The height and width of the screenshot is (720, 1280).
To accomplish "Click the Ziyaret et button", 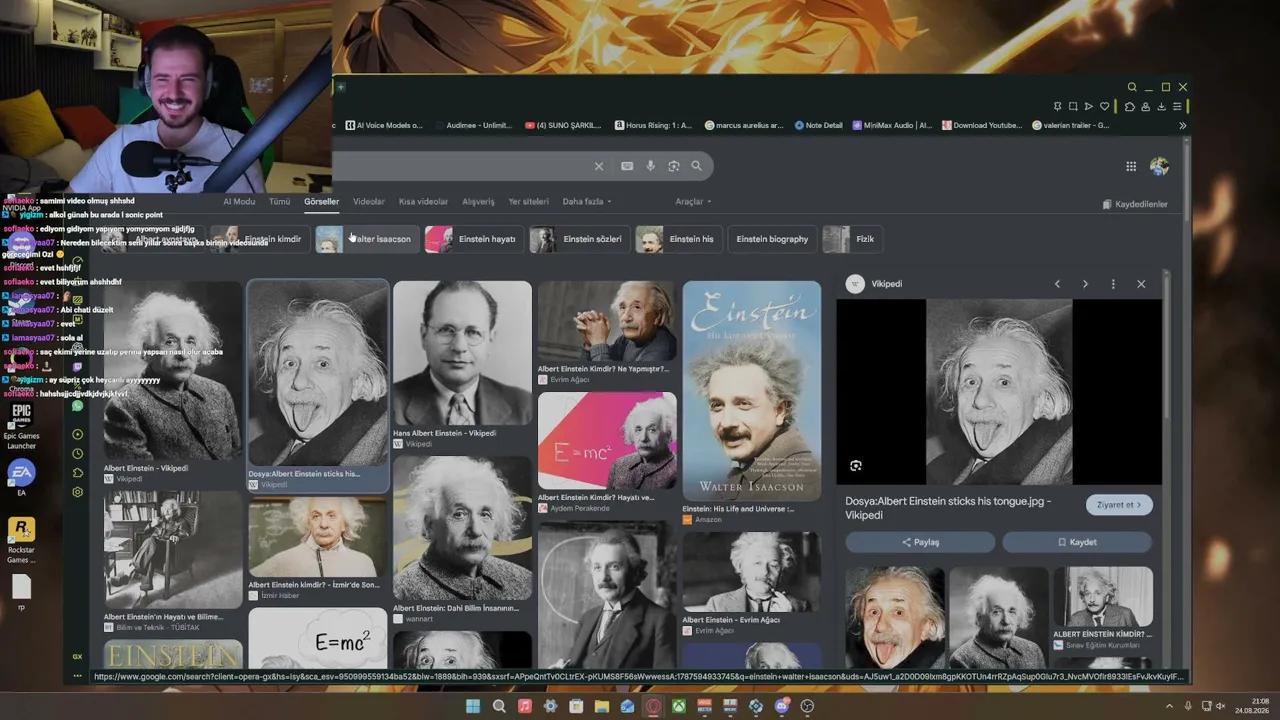I will [x=1120, y=505].
